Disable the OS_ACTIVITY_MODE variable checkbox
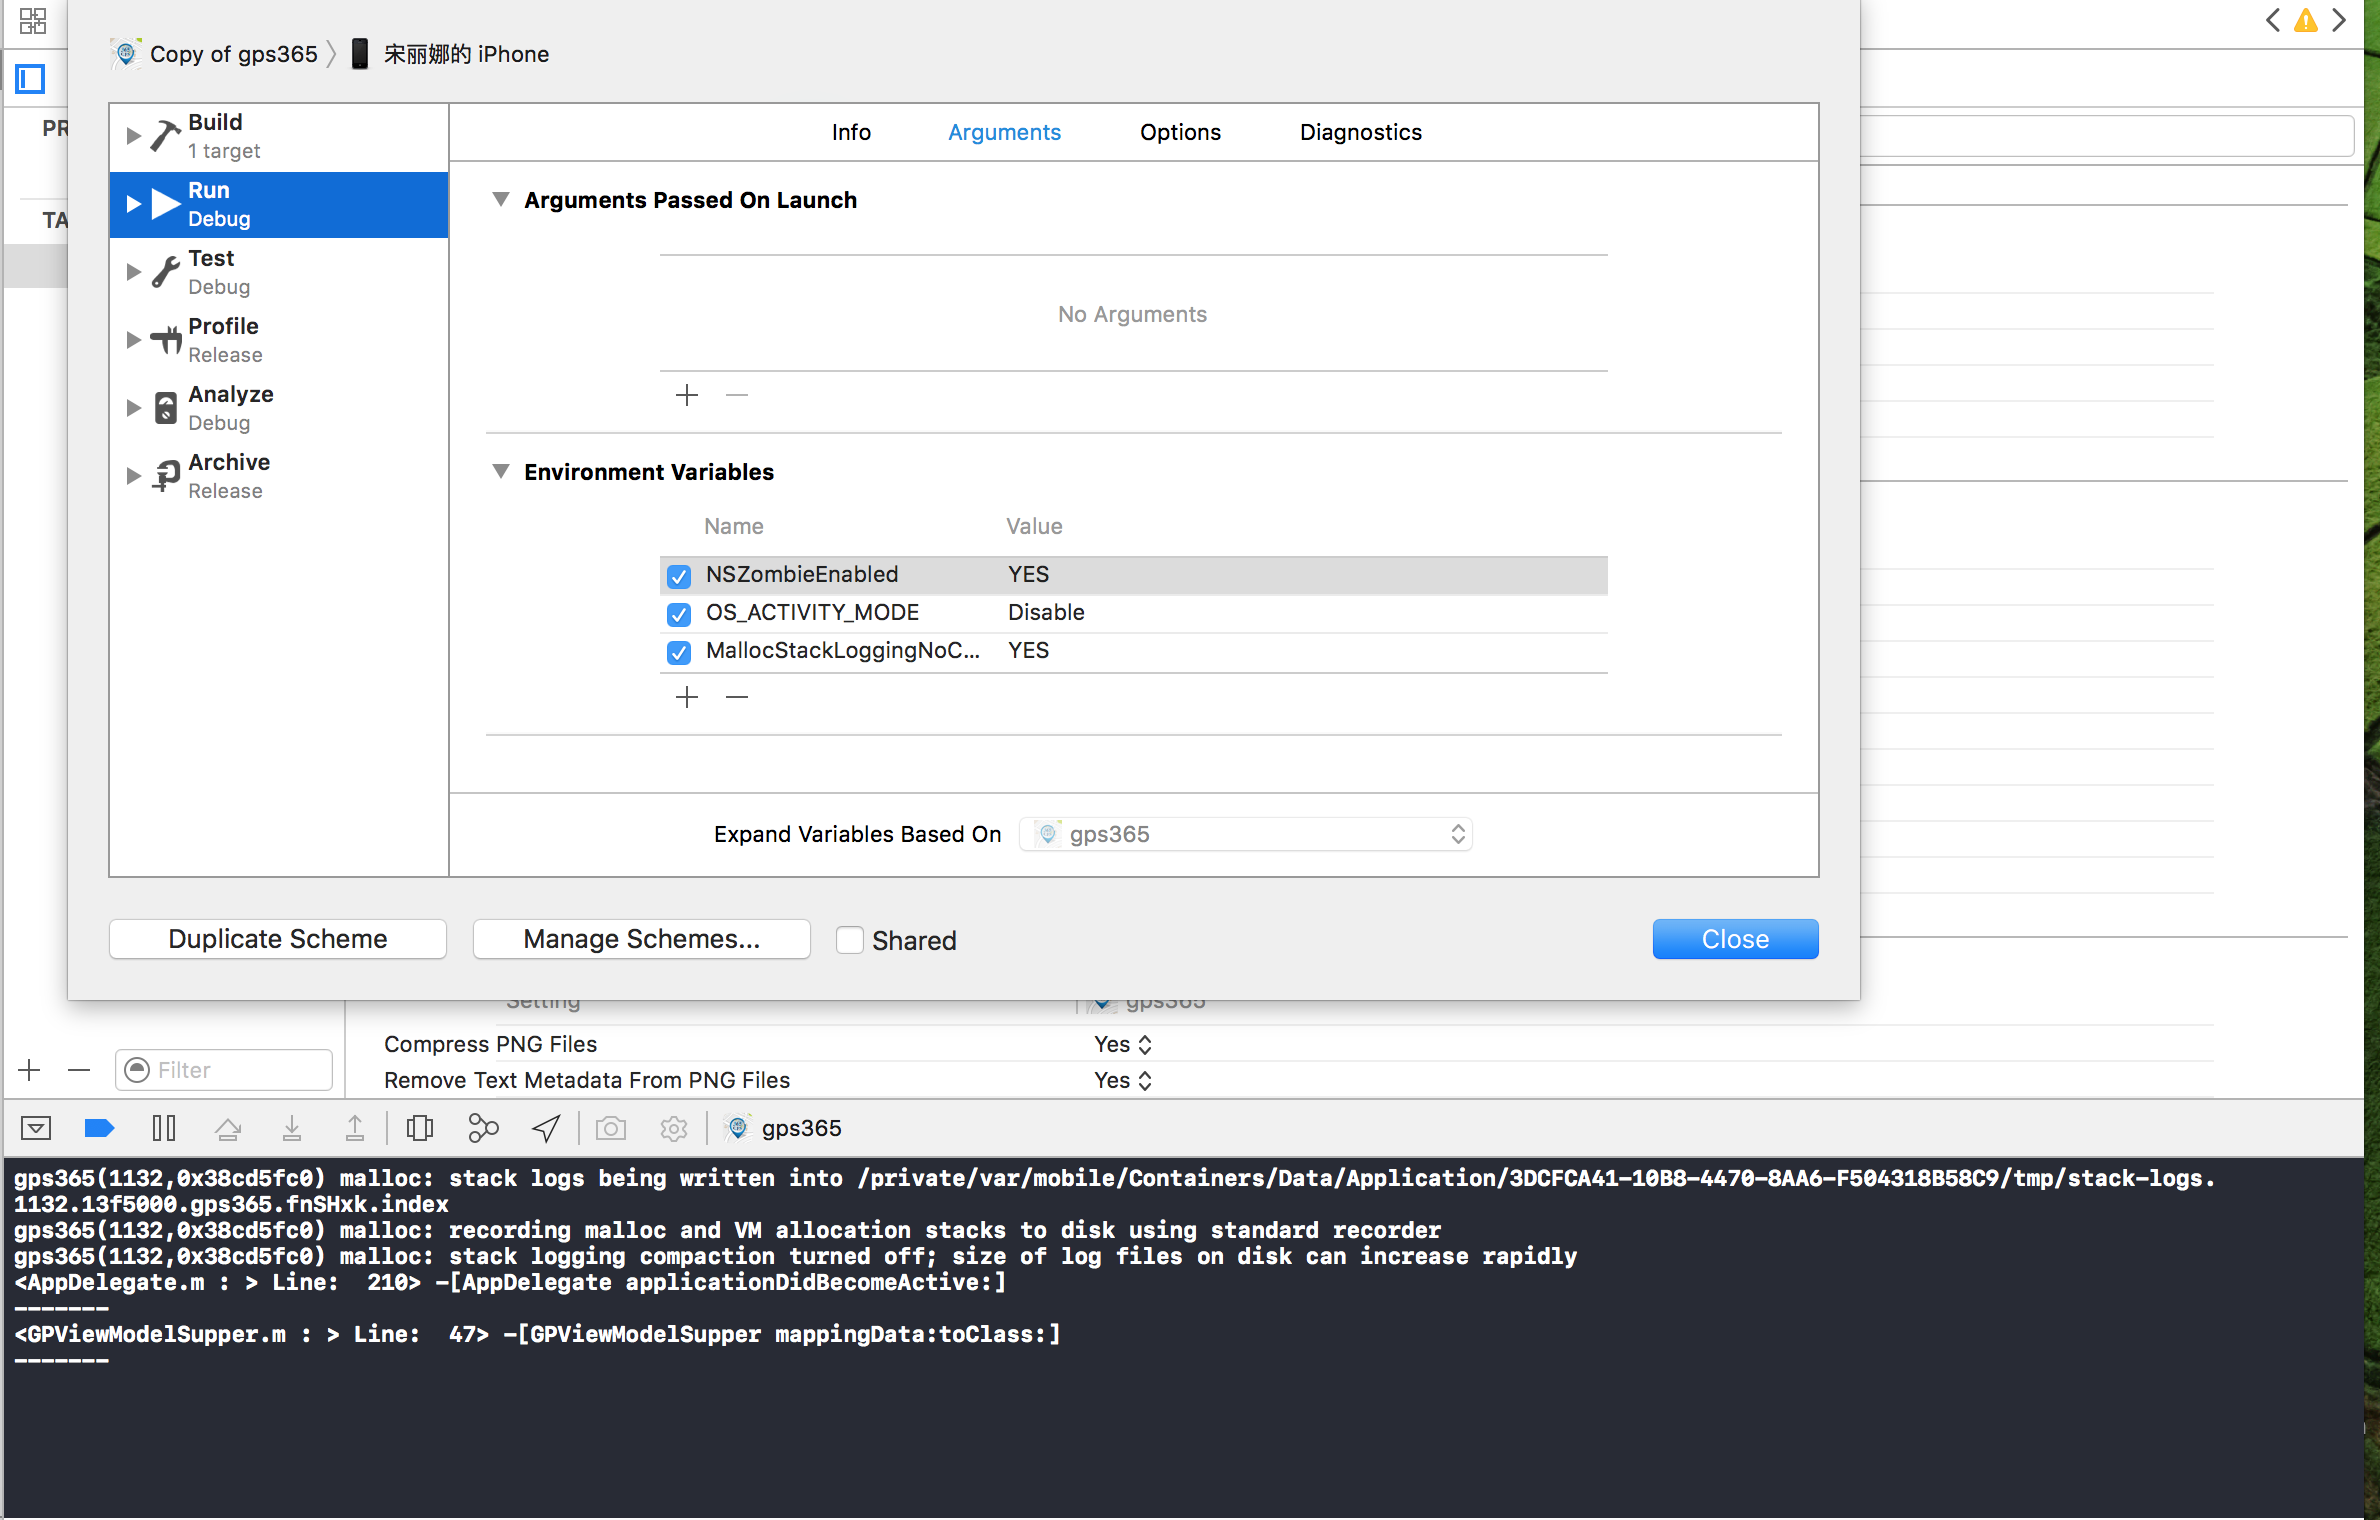 (x=679, y=614)
